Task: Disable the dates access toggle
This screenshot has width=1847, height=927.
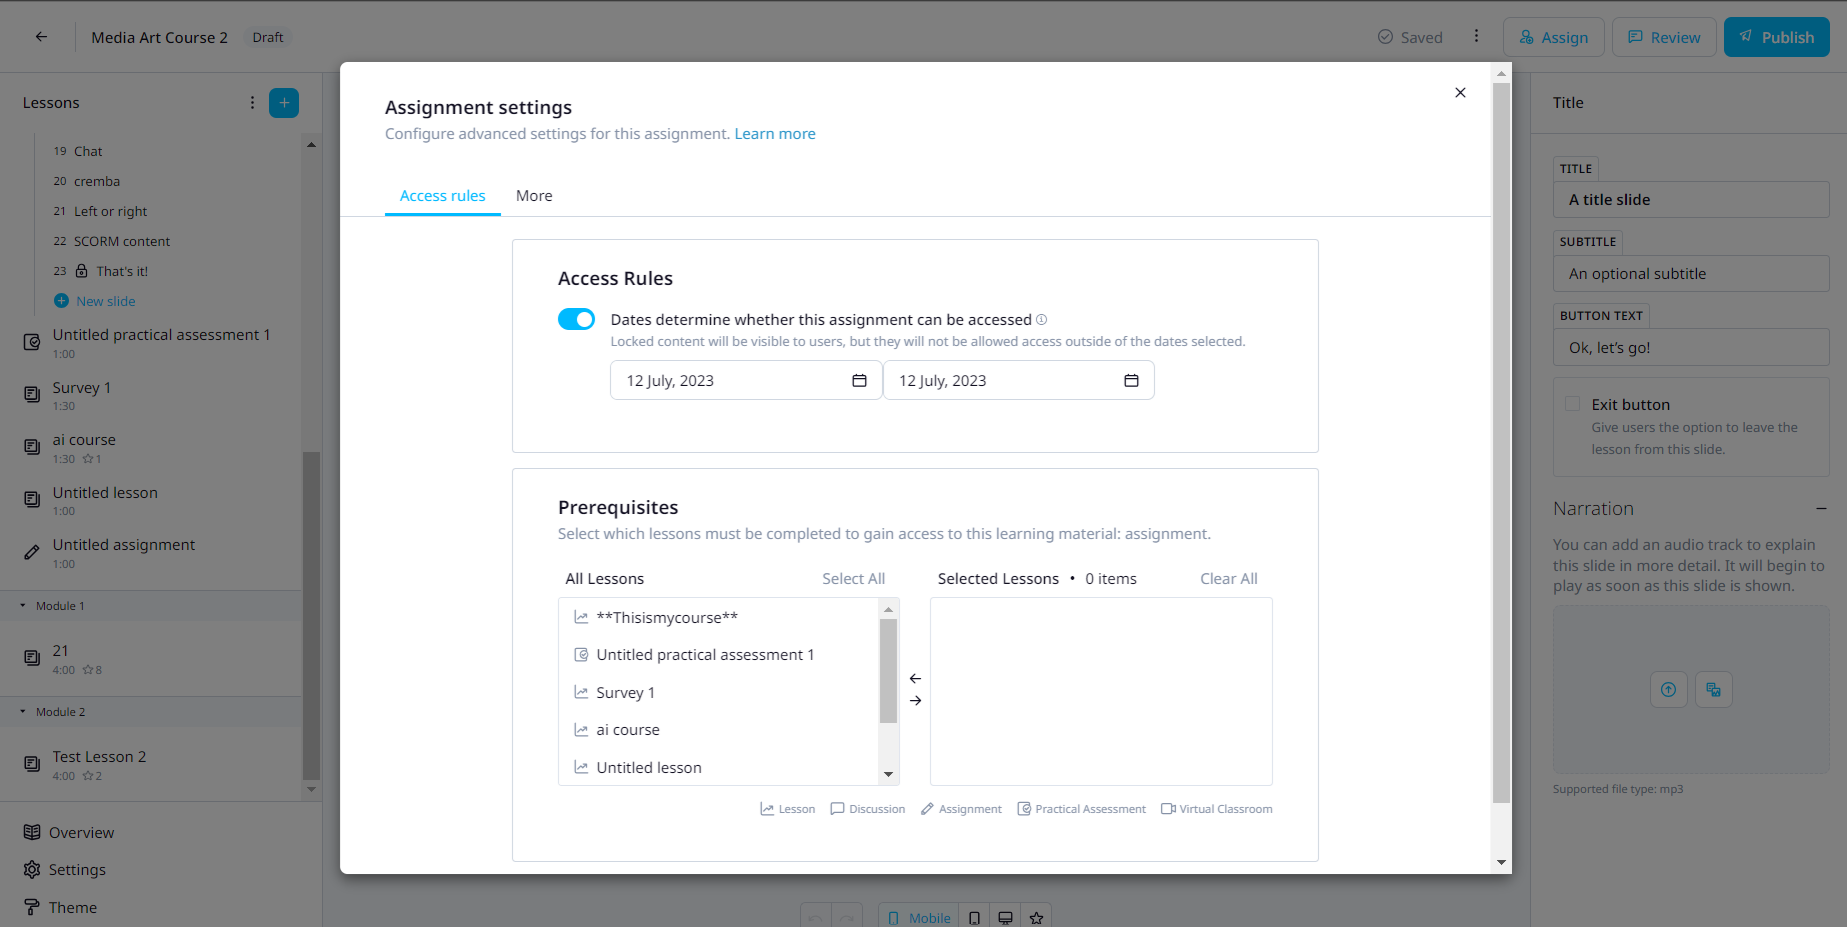Action: click(576, 319)
